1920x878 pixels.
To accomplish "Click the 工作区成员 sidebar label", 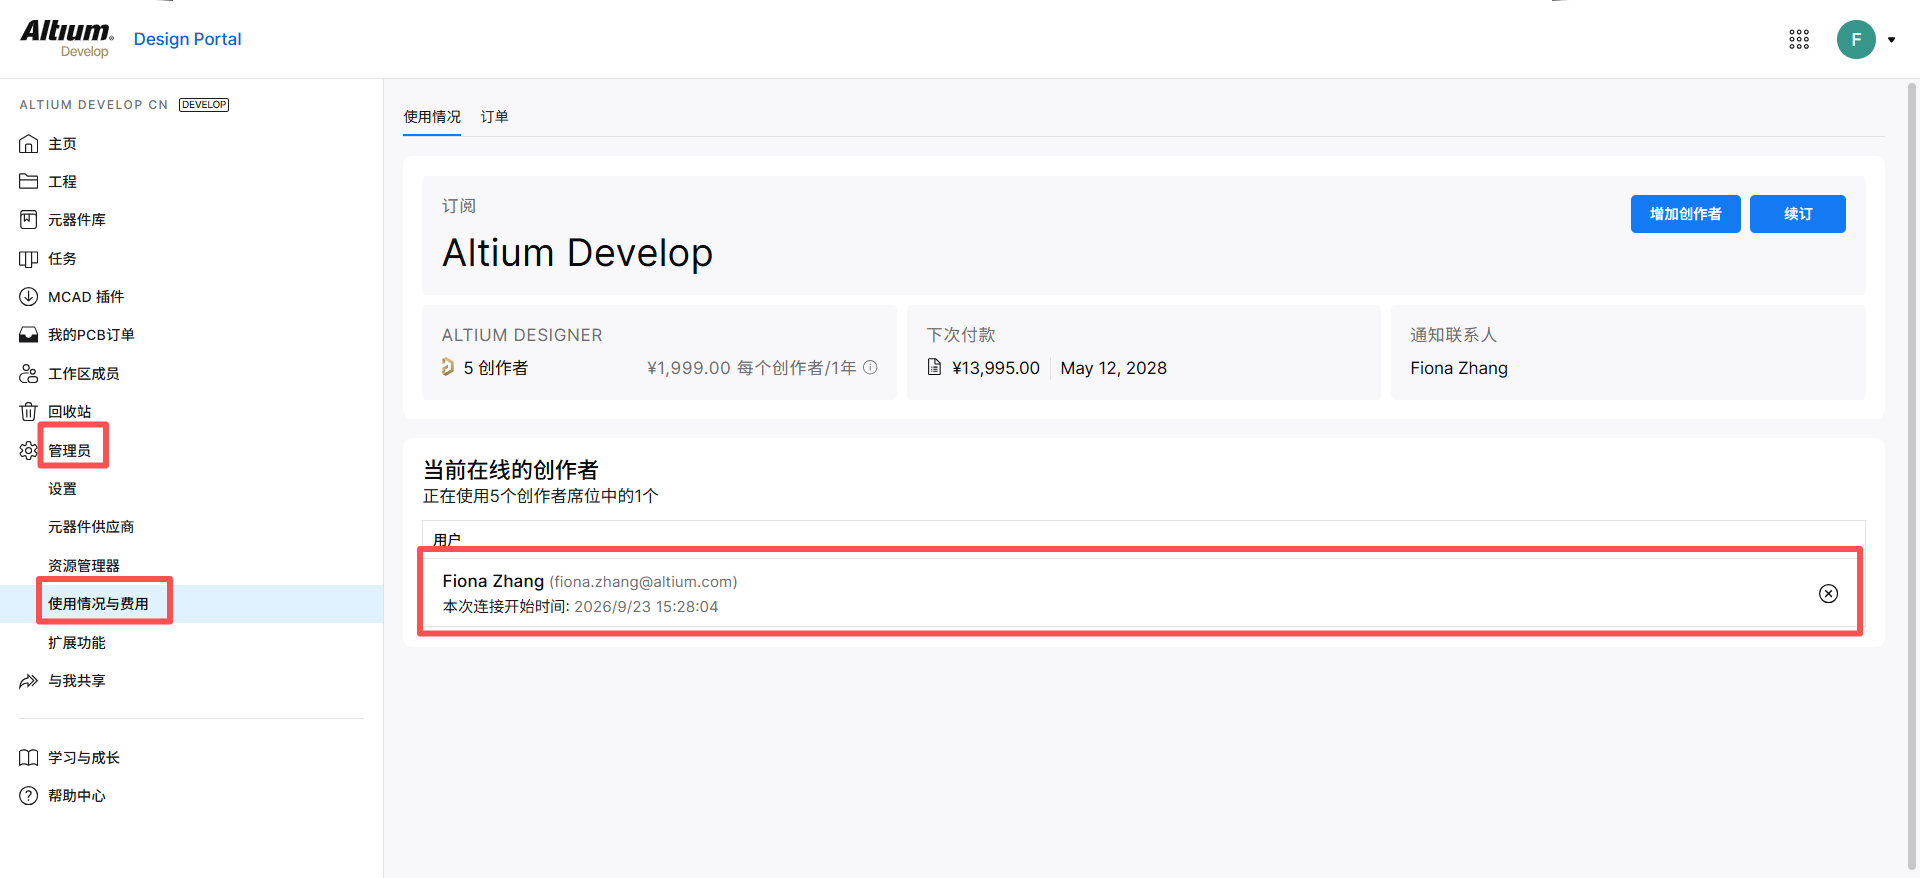I will (84, 374).
